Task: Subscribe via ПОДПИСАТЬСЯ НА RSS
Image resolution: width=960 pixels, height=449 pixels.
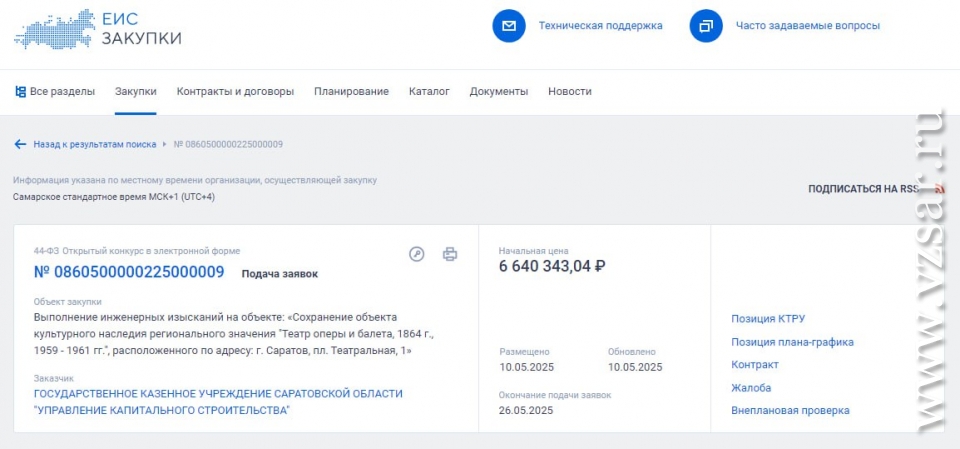Action: [863, 189]
